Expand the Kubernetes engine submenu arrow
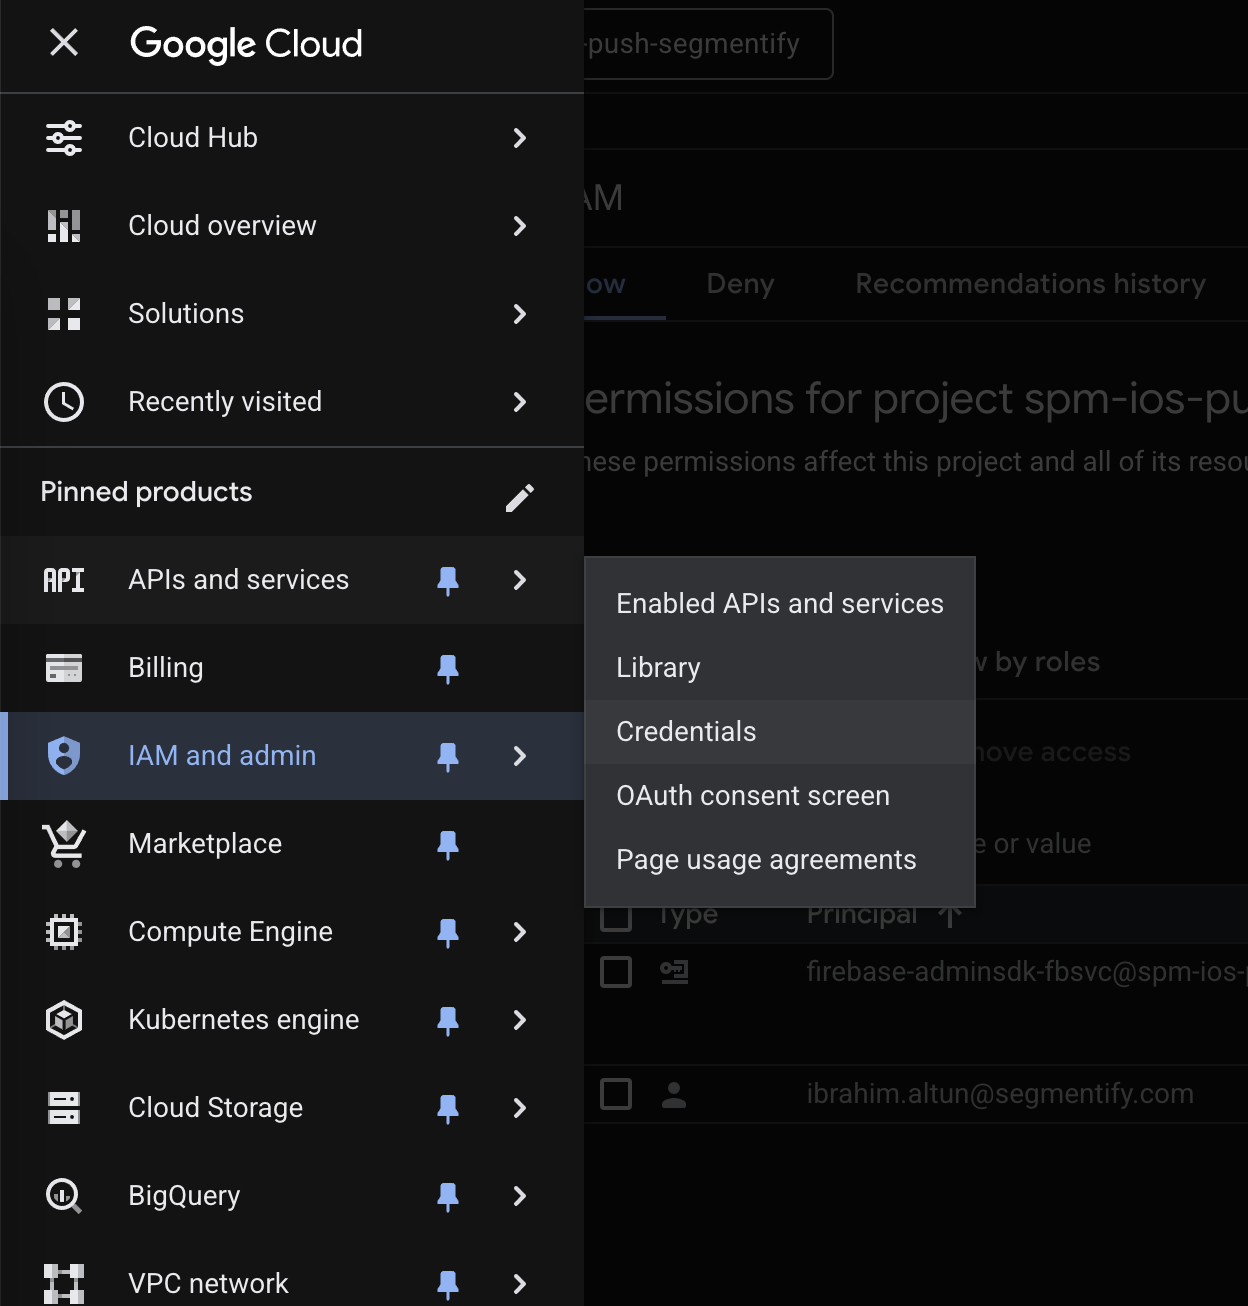 pyautogui.click(x=520, y=1020)
